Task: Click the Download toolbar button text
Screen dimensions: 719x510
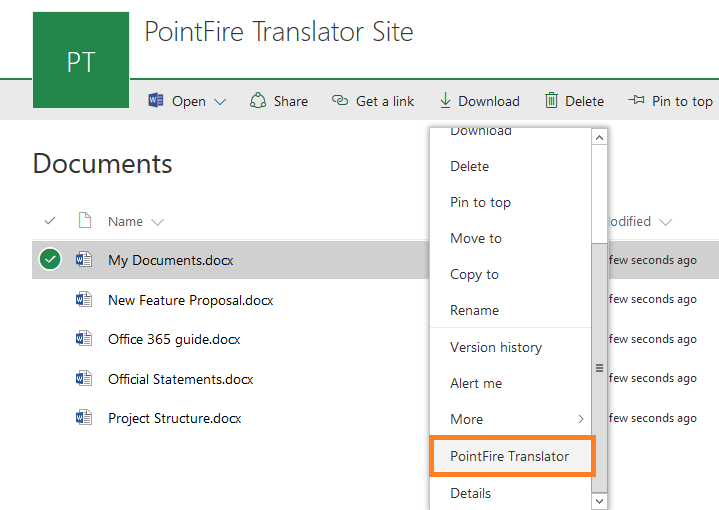Action: (489, 101)
